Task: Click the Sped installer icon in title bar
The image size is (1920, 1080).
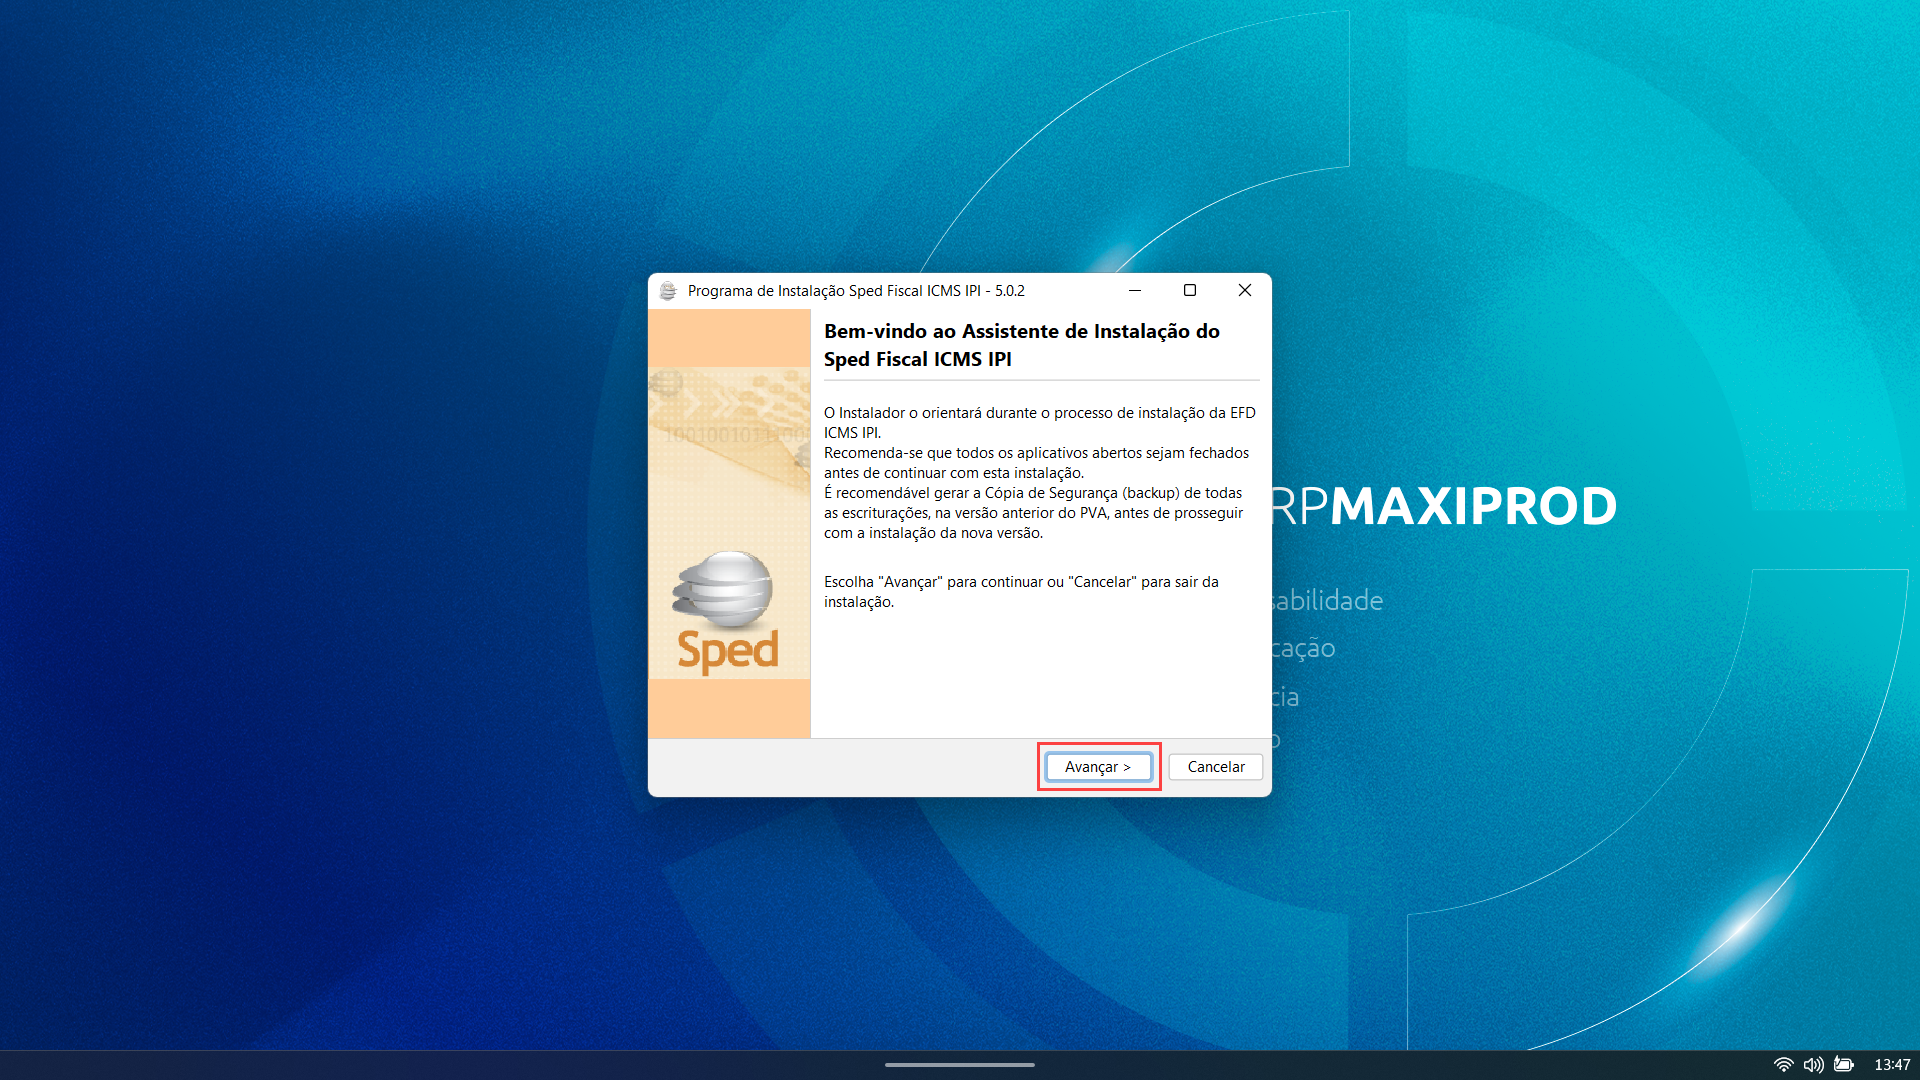Action: click(668, 291)
